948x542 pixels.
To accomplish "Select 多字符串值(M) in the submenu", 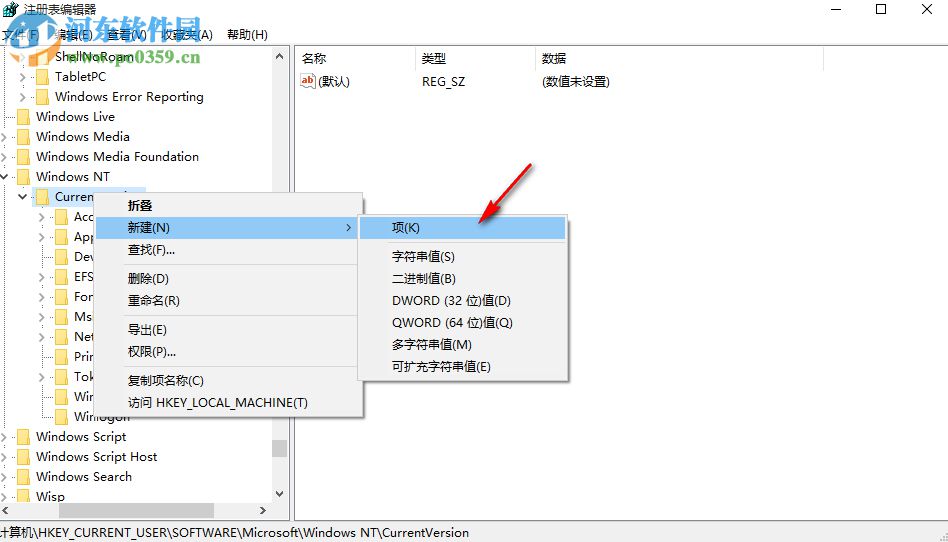I will point(463,345).
